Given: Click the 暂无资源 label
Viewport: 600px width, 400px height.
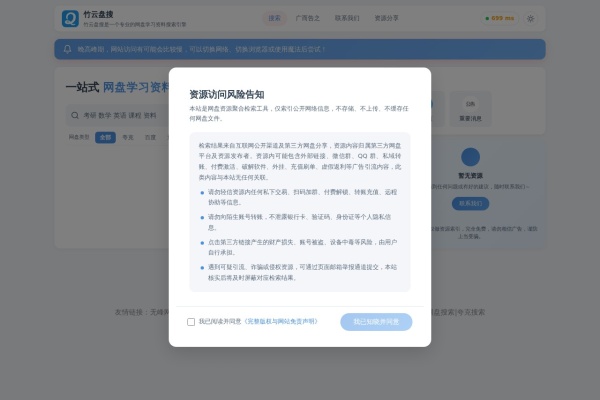Looking at the screenshot, I should pyautogui.click(x=470, y=176).
